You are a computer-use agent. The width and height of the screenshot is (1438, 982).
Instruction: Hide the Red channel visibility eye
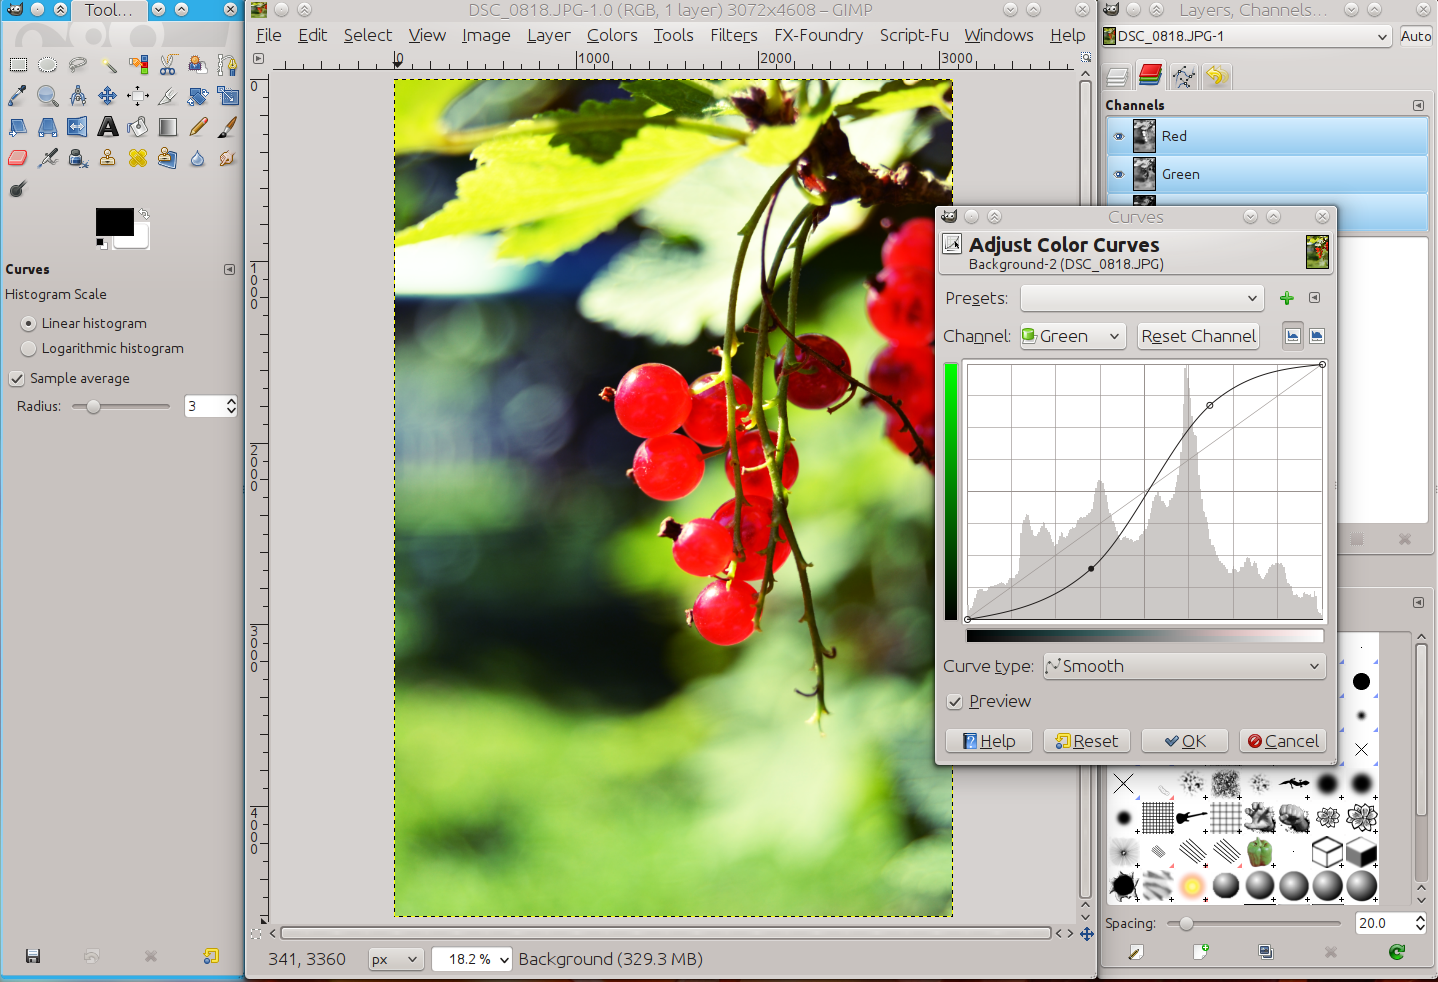point(1119,136)
